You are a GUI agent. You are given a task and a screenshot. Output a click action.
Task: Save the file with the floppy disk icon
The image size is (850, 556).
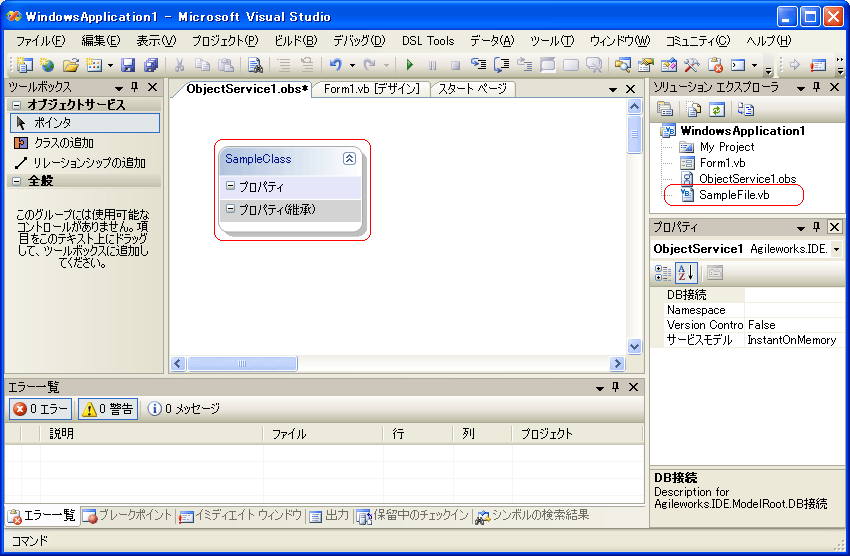coord(127,65)
